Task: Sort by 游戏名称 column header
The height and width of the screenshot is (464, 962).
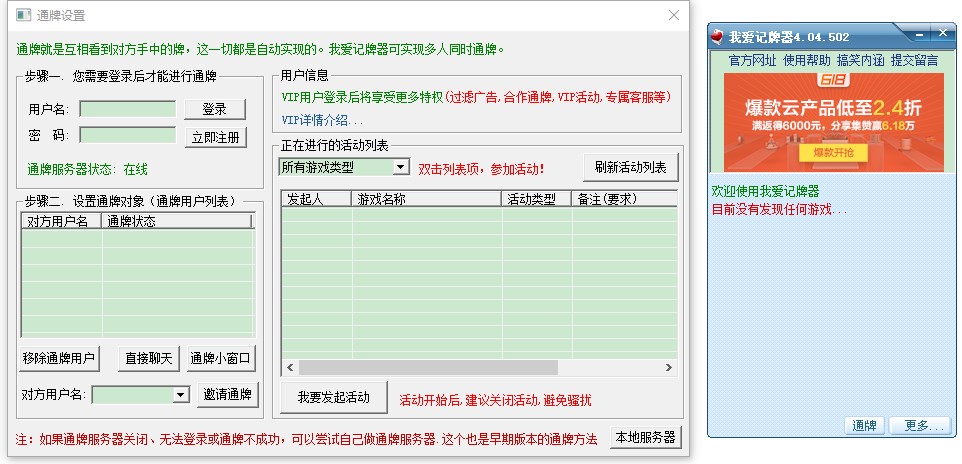Action: 426,199
